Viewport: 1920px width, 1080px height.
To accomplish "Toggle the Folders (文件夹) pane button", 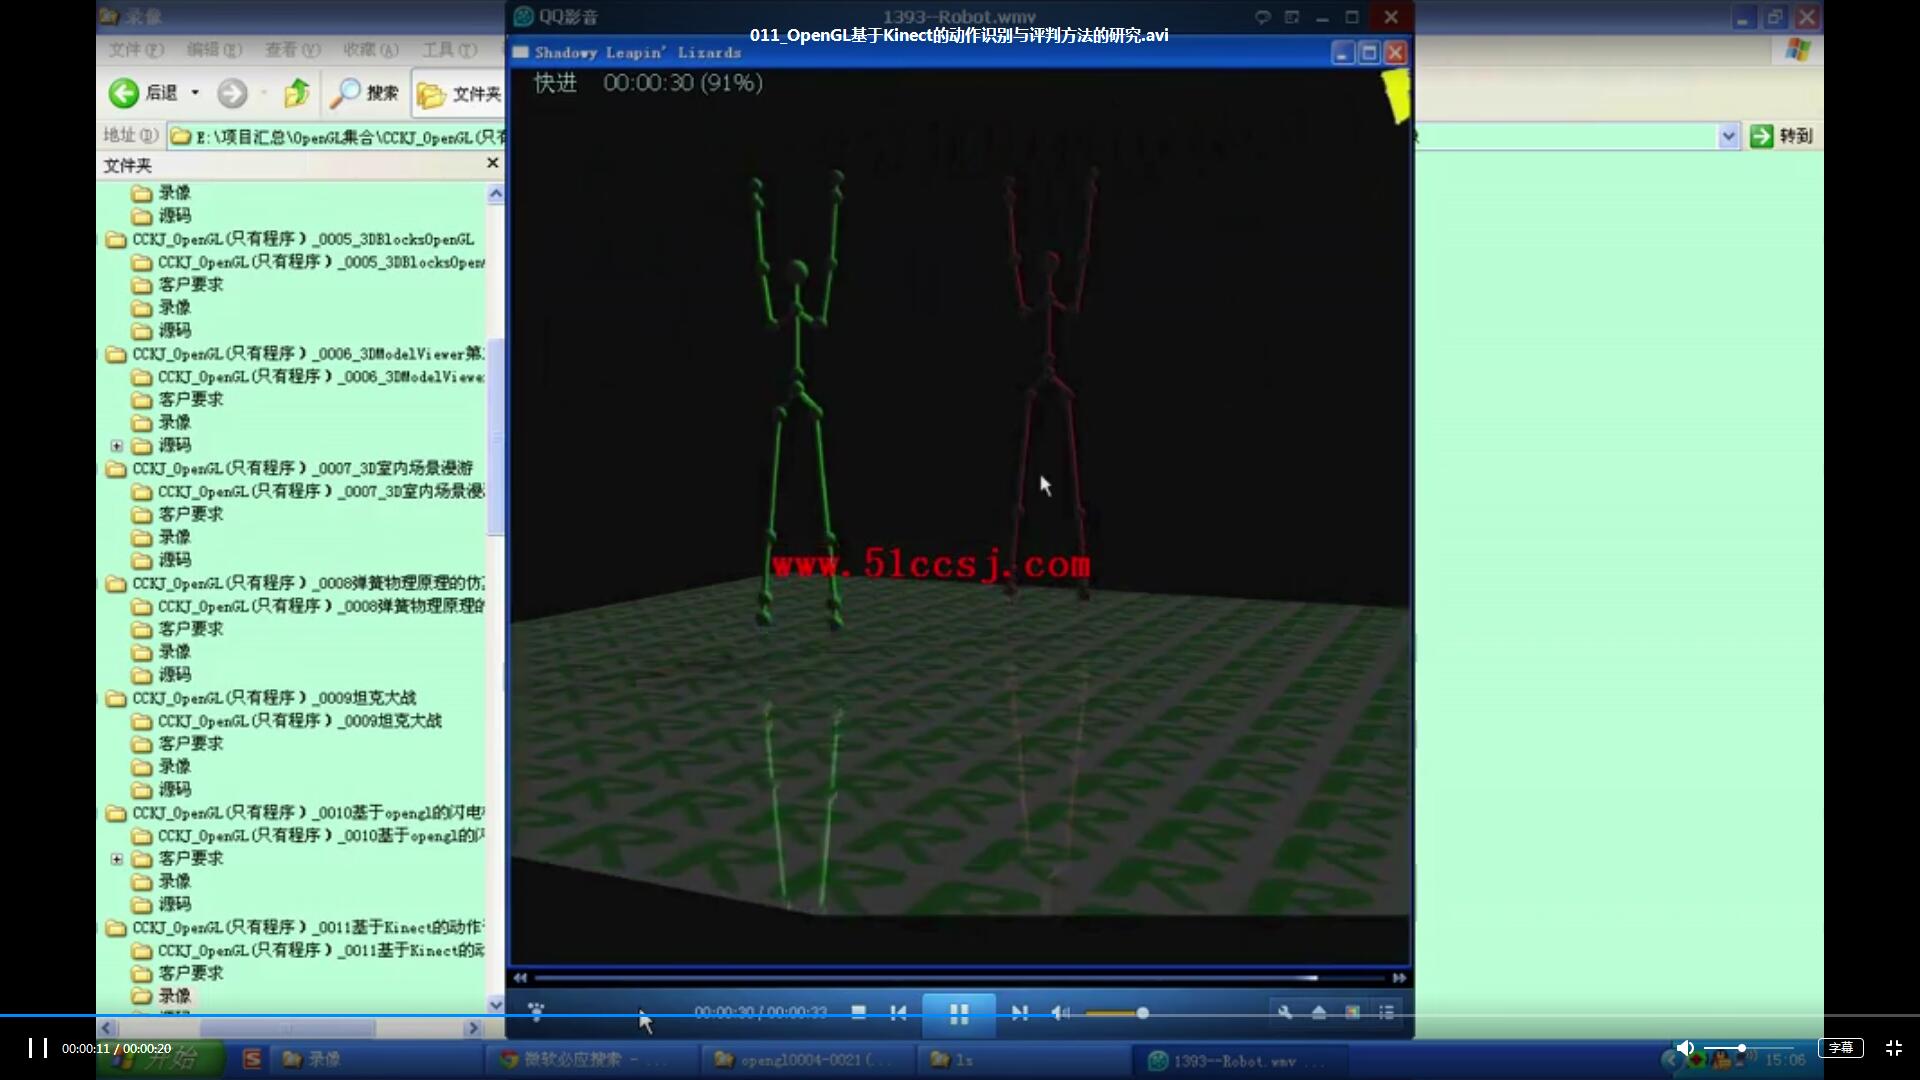I will [x=459, y=94].
